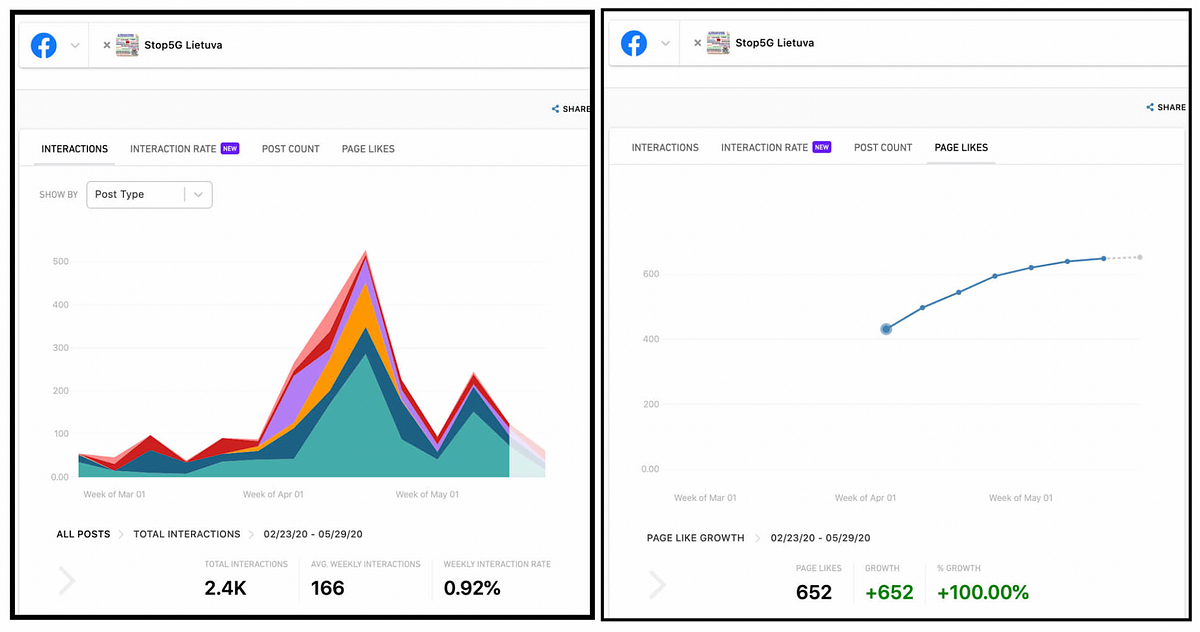The image size is (1200, 632).
Task: Click Total Interactions breadcrumb label
Action: coord(187,534)
